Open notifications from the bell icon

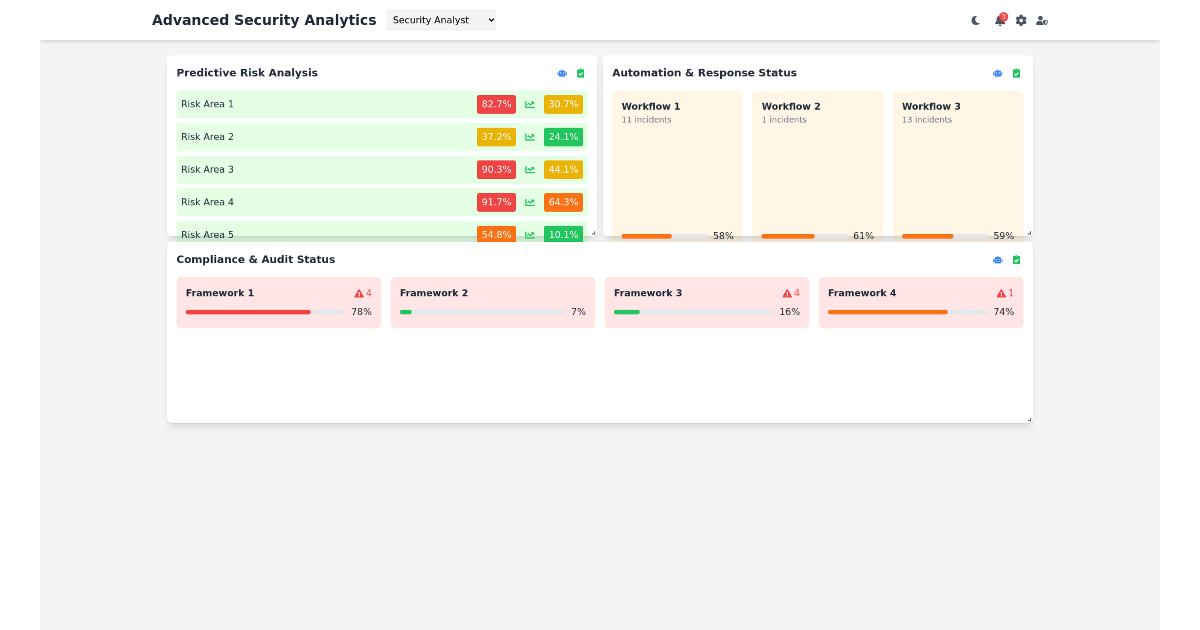tap(999, 20)
